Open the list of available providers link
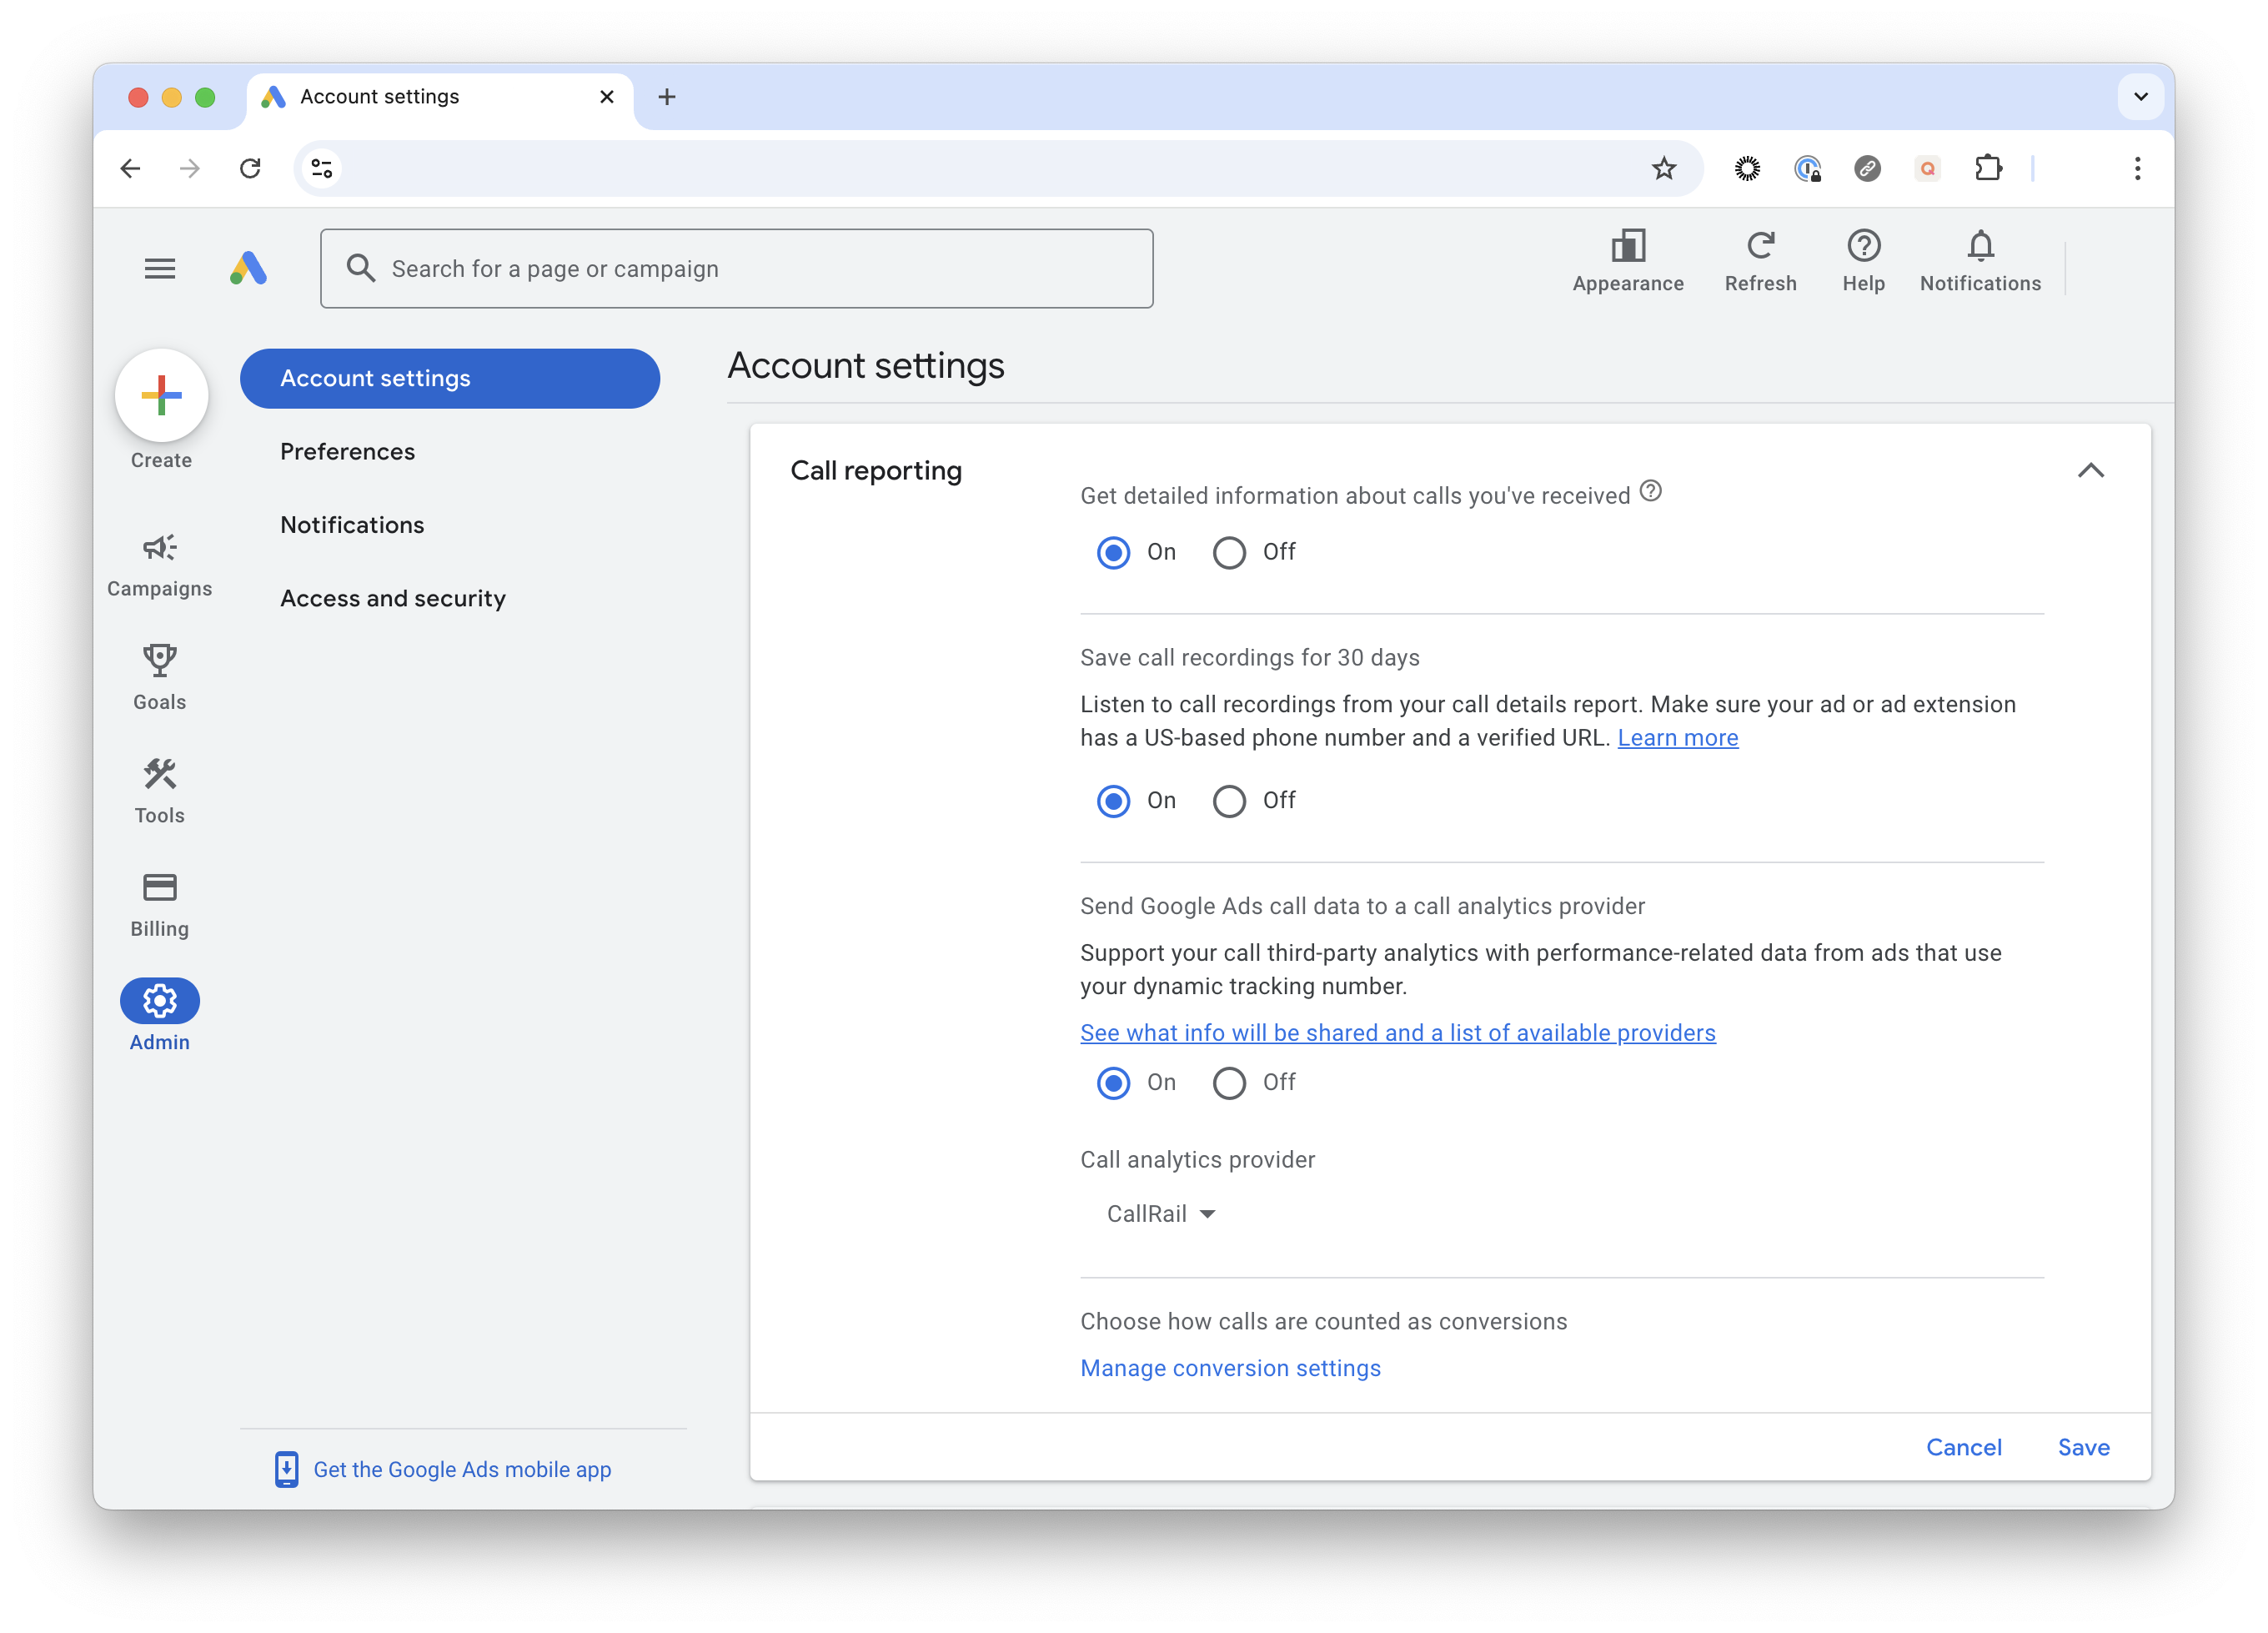 tap(1398, 1033)
